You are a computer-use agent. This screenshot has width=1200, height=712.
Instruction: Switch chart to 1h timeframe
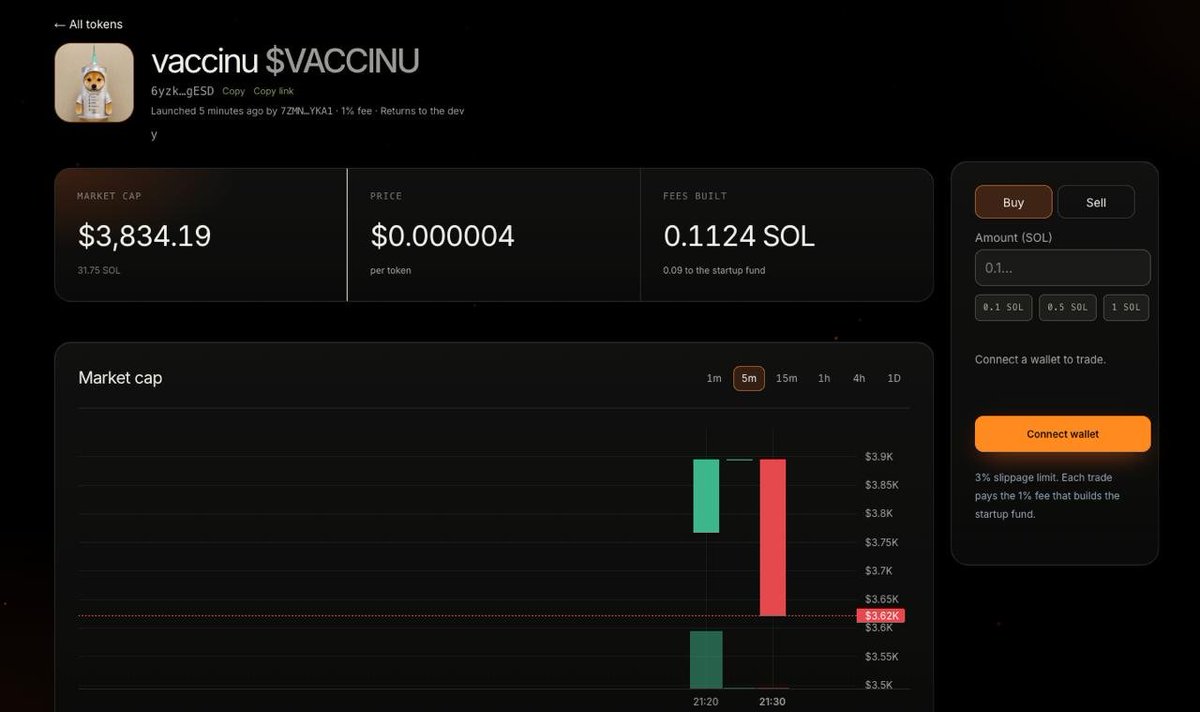point(824,378)
